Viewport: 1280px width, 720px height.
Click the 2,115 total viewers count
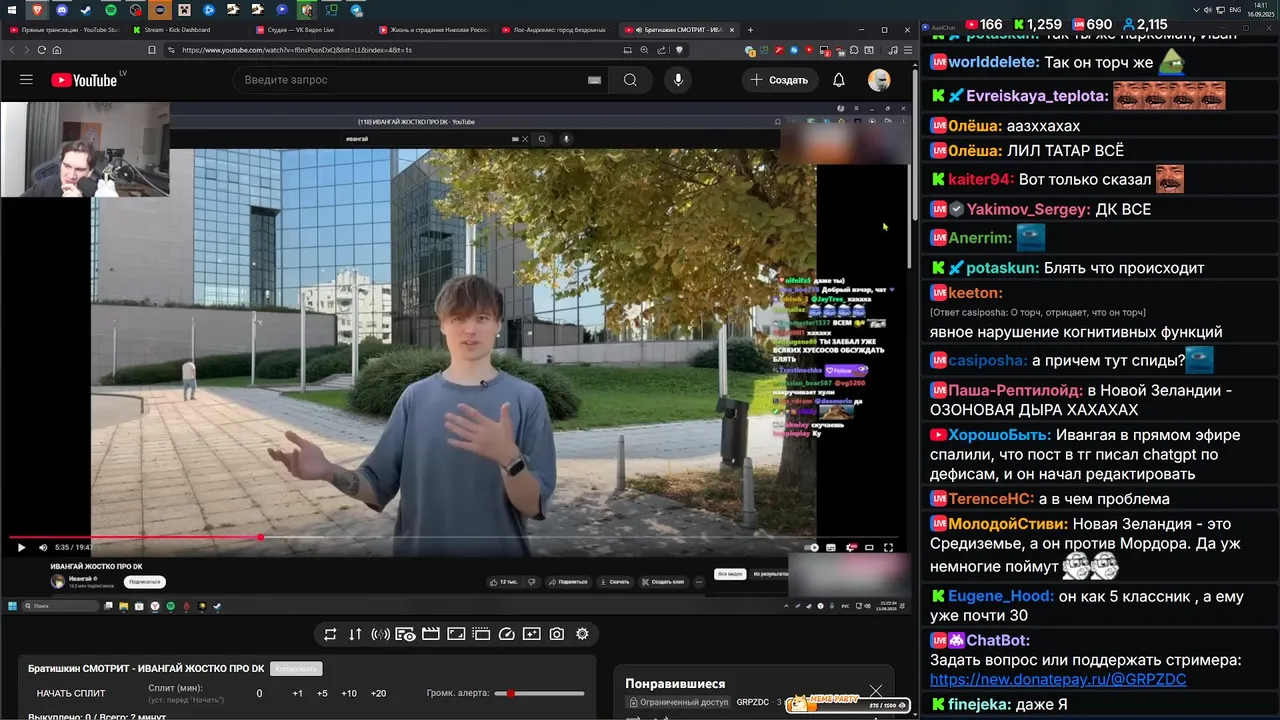pos(1144,24)
